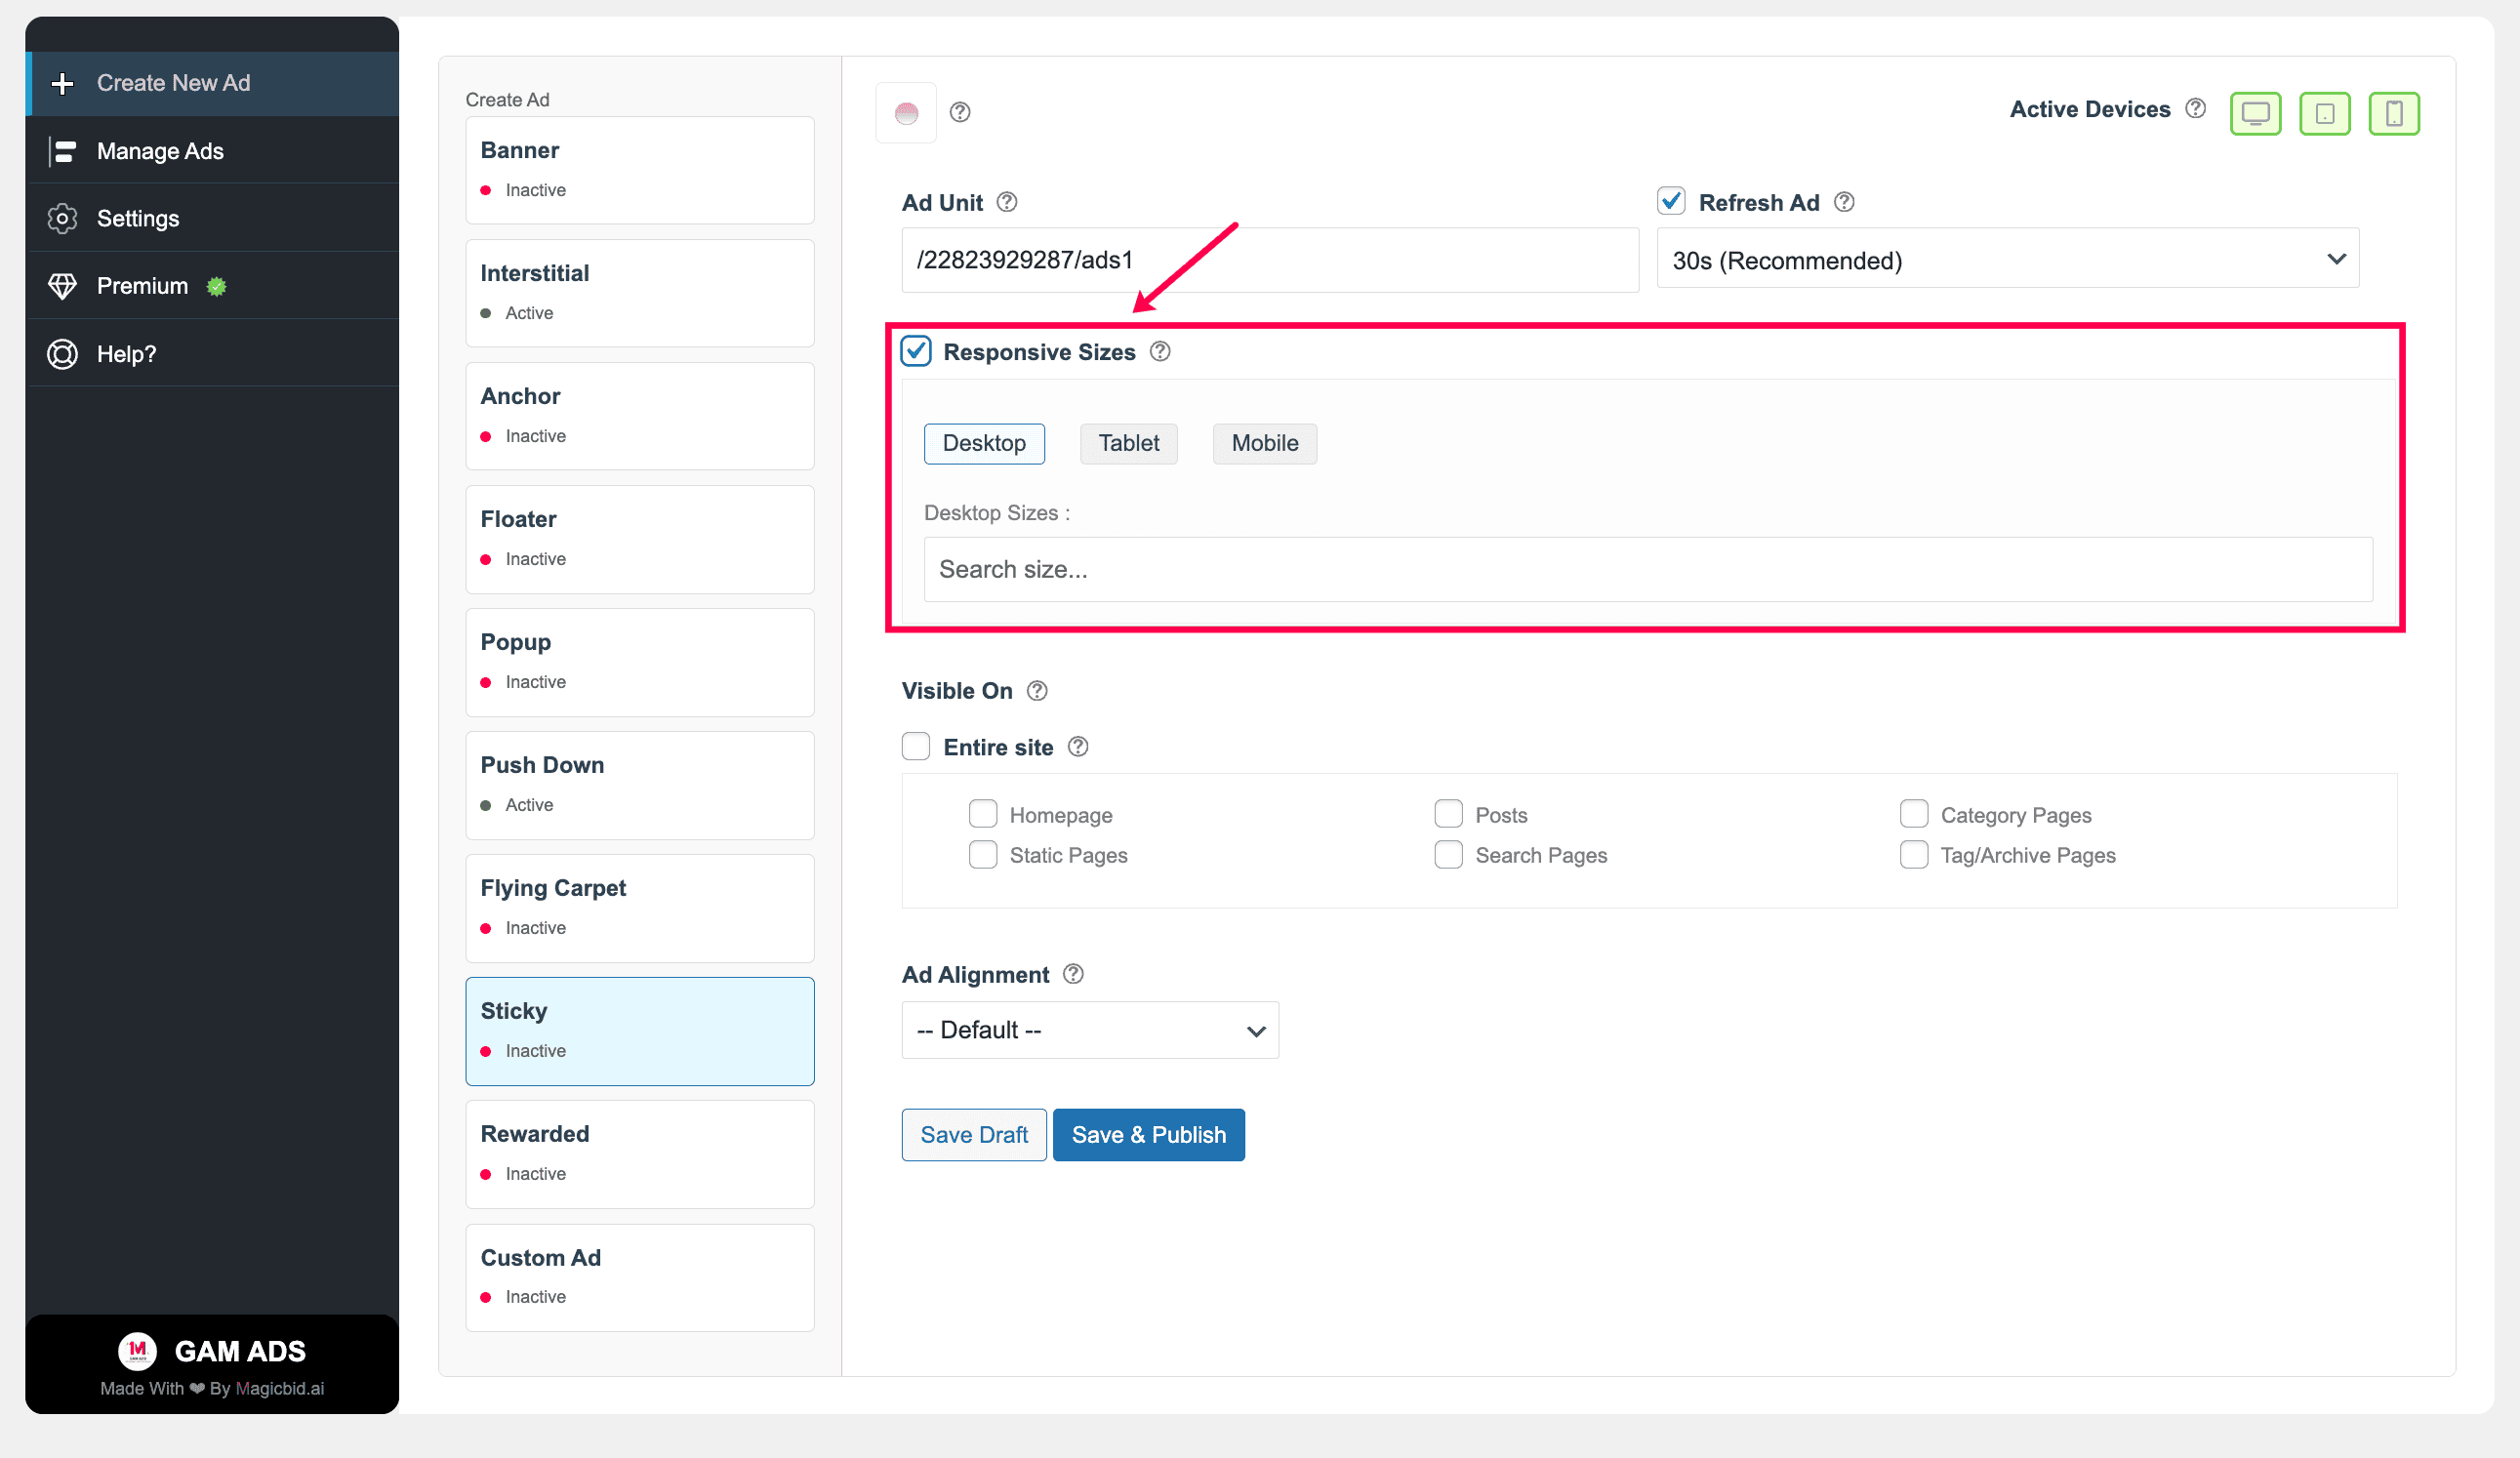The height and width of the screenshot is (1458, 2520).
Task: Click the help icon next to Visible On
Action: coord(1037,690)
